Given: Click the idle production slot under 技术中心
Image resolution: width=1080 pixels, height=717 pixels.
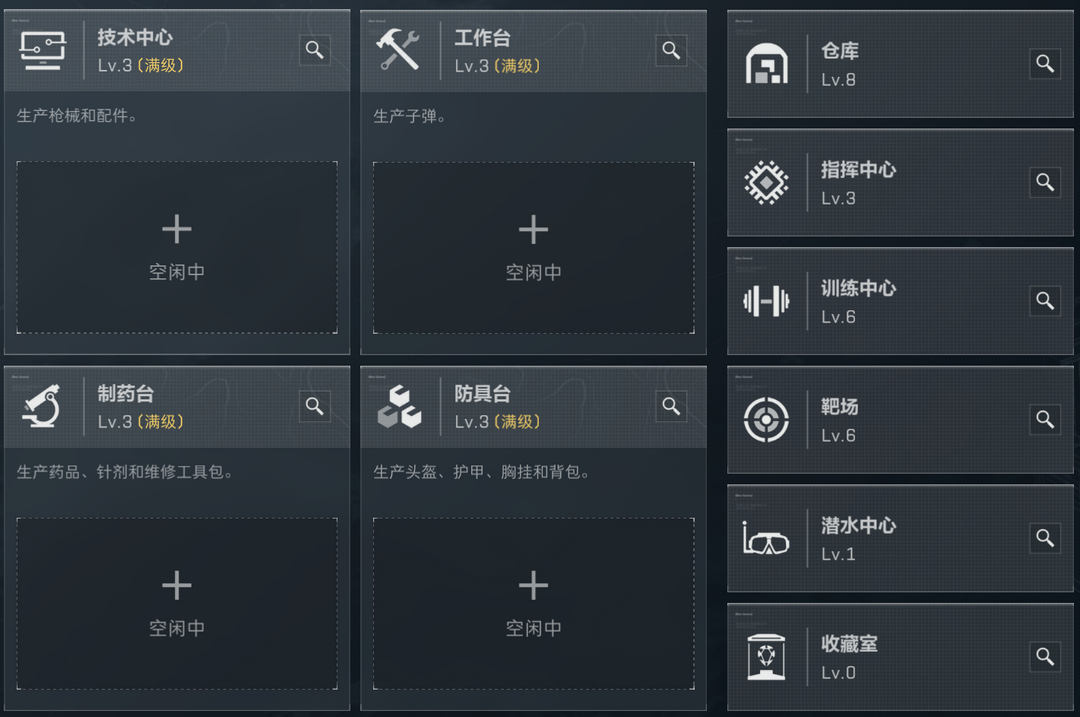Looking at the screenshot, I should (177, 248).
